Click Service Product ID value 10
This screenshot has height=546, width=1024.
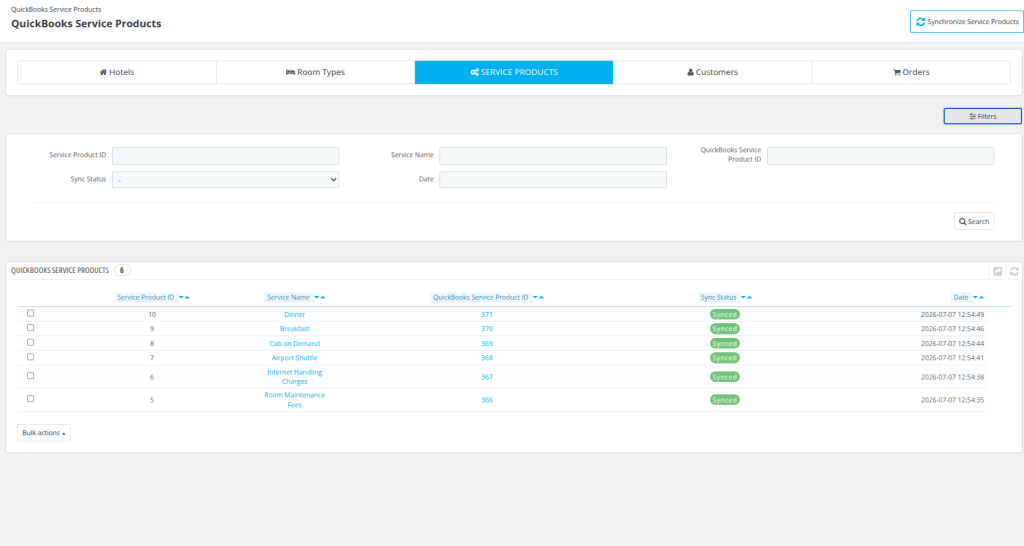pyautogui.click(x=152, y=314)
